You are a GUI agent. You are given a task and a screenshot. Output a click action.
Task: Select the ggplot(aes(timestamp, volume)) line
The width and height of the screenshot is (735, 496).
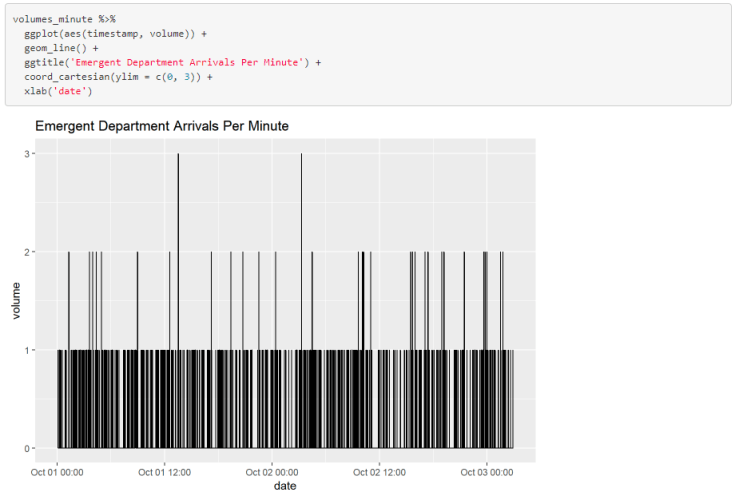(115, 34)
